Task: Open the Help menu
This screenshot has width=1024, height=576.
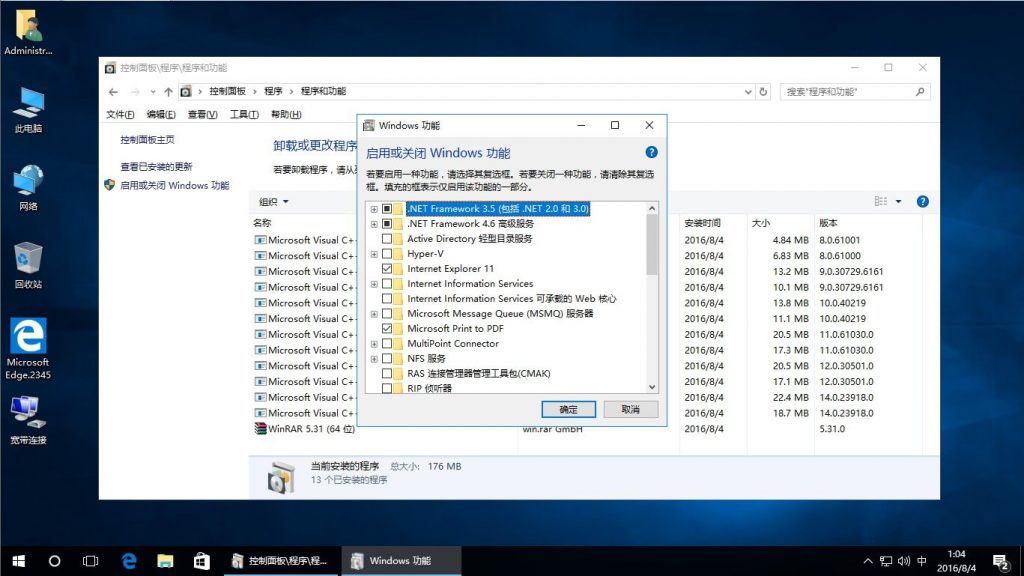Action: (286, 115)
